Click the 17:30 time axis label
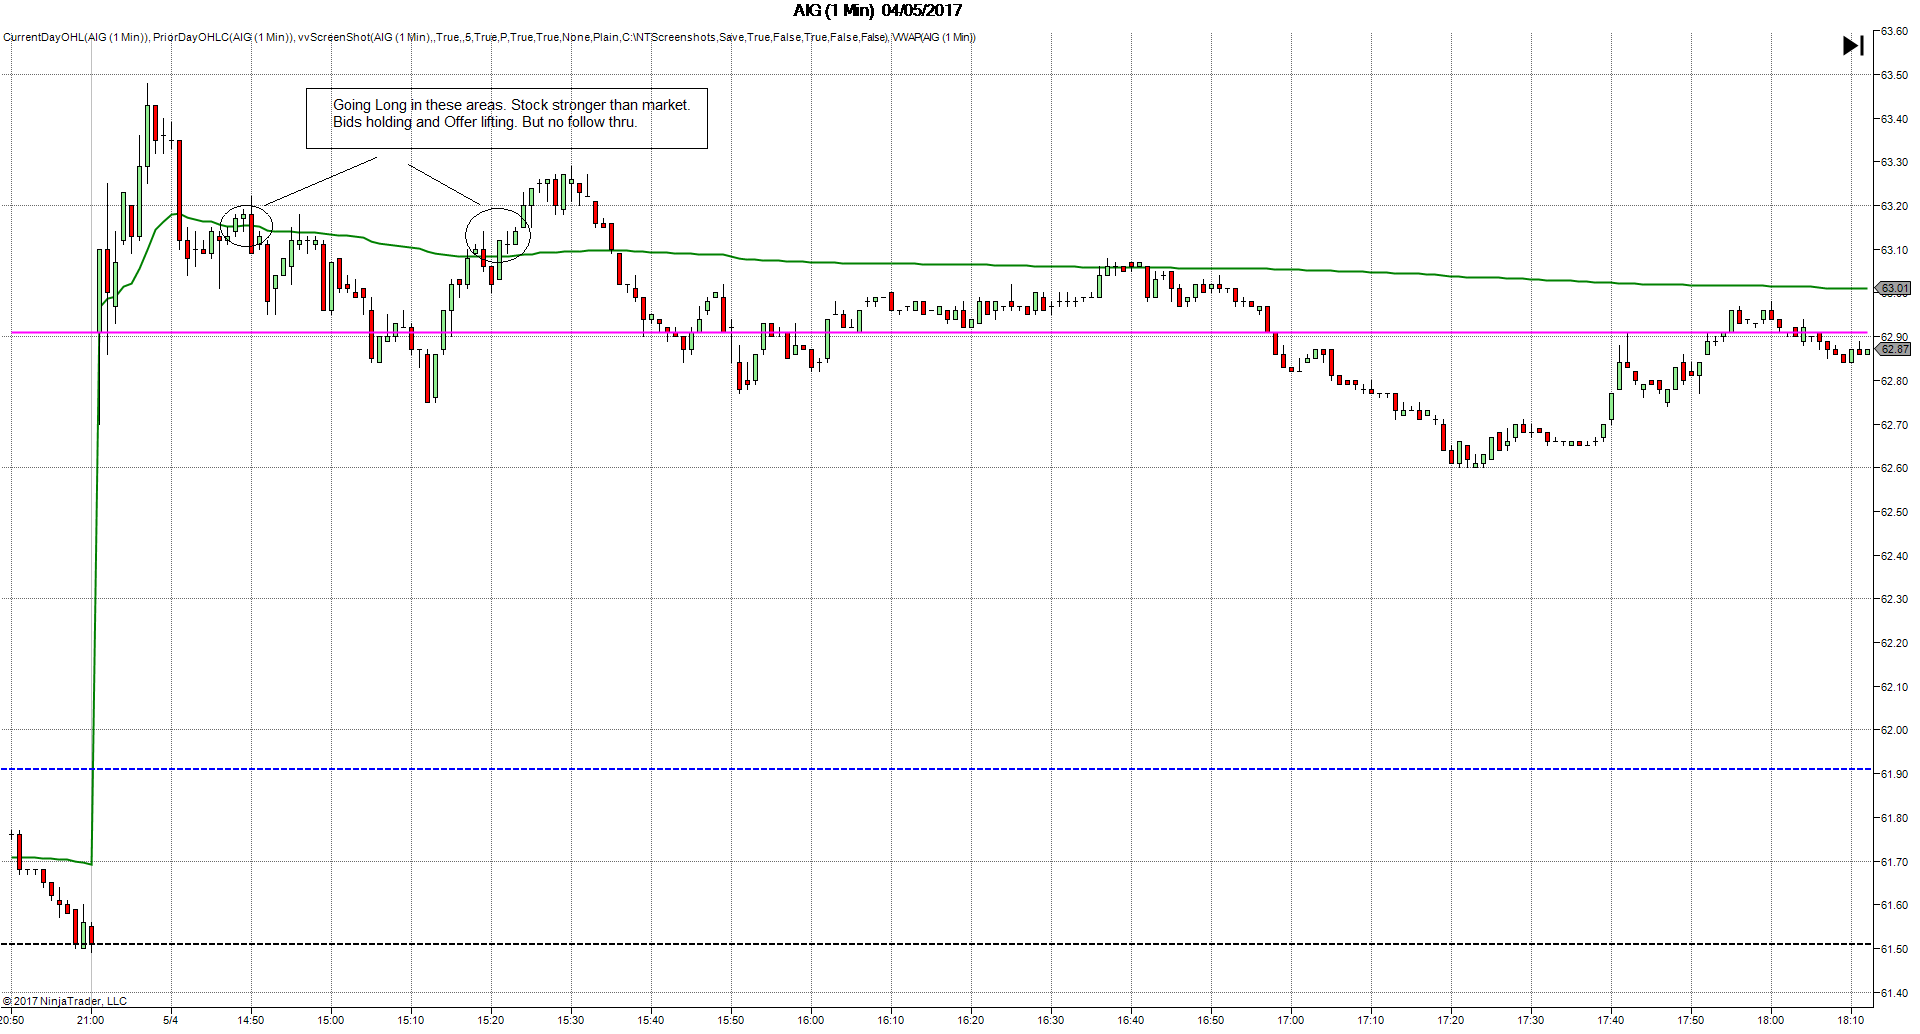 click(1531, 1020)
